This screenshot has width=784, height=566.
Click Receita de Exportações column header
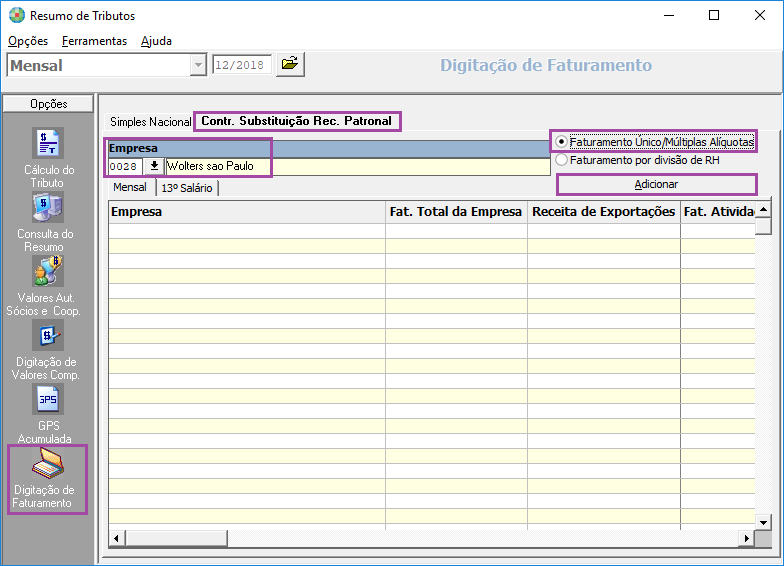click(604, 212)
